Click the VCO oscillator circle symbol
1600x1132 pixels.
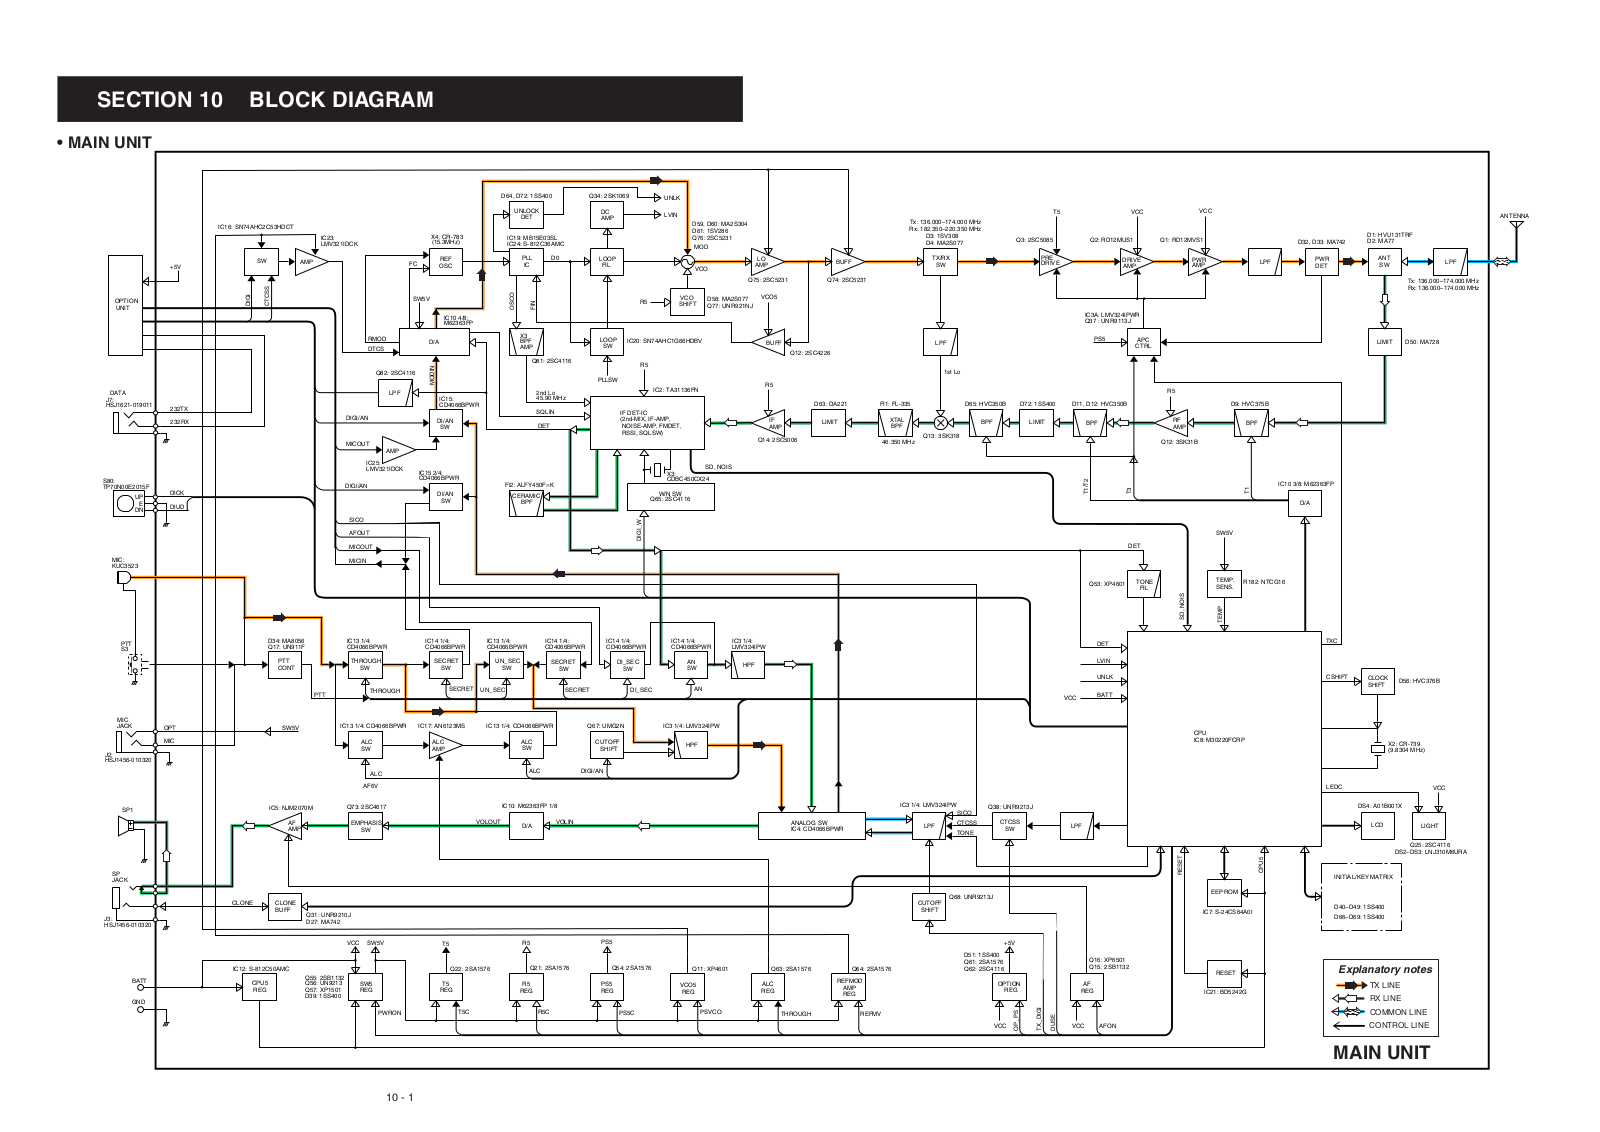[x=688, y=262]
